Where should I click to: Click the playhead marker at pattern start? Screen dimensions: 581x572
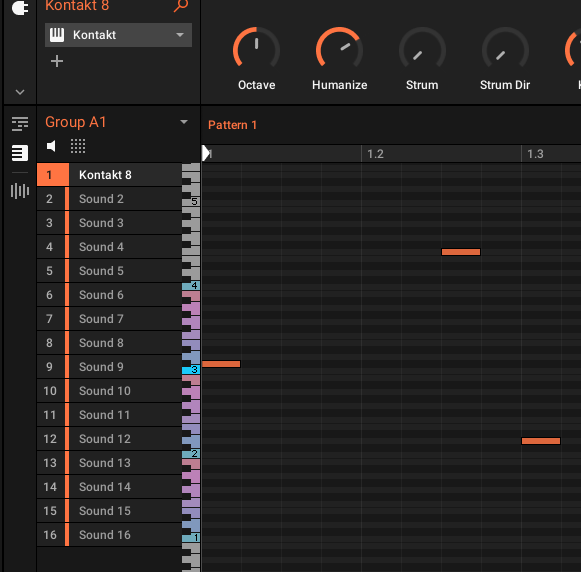(206, 153)
